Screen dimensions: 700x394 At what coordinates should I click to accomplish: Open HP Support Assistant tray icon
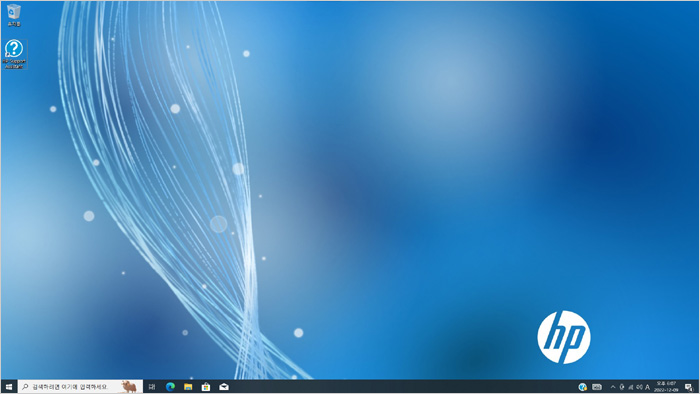pos(583,387)
